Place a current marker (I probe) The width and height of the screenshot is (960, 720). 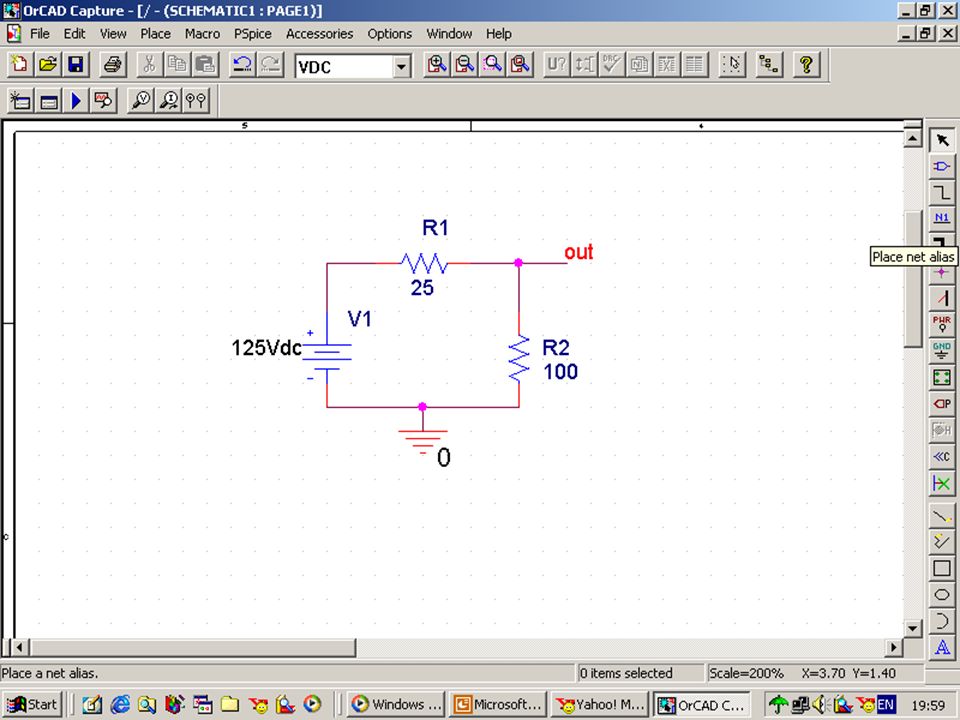pyautogui.click(x=169, y=100)
